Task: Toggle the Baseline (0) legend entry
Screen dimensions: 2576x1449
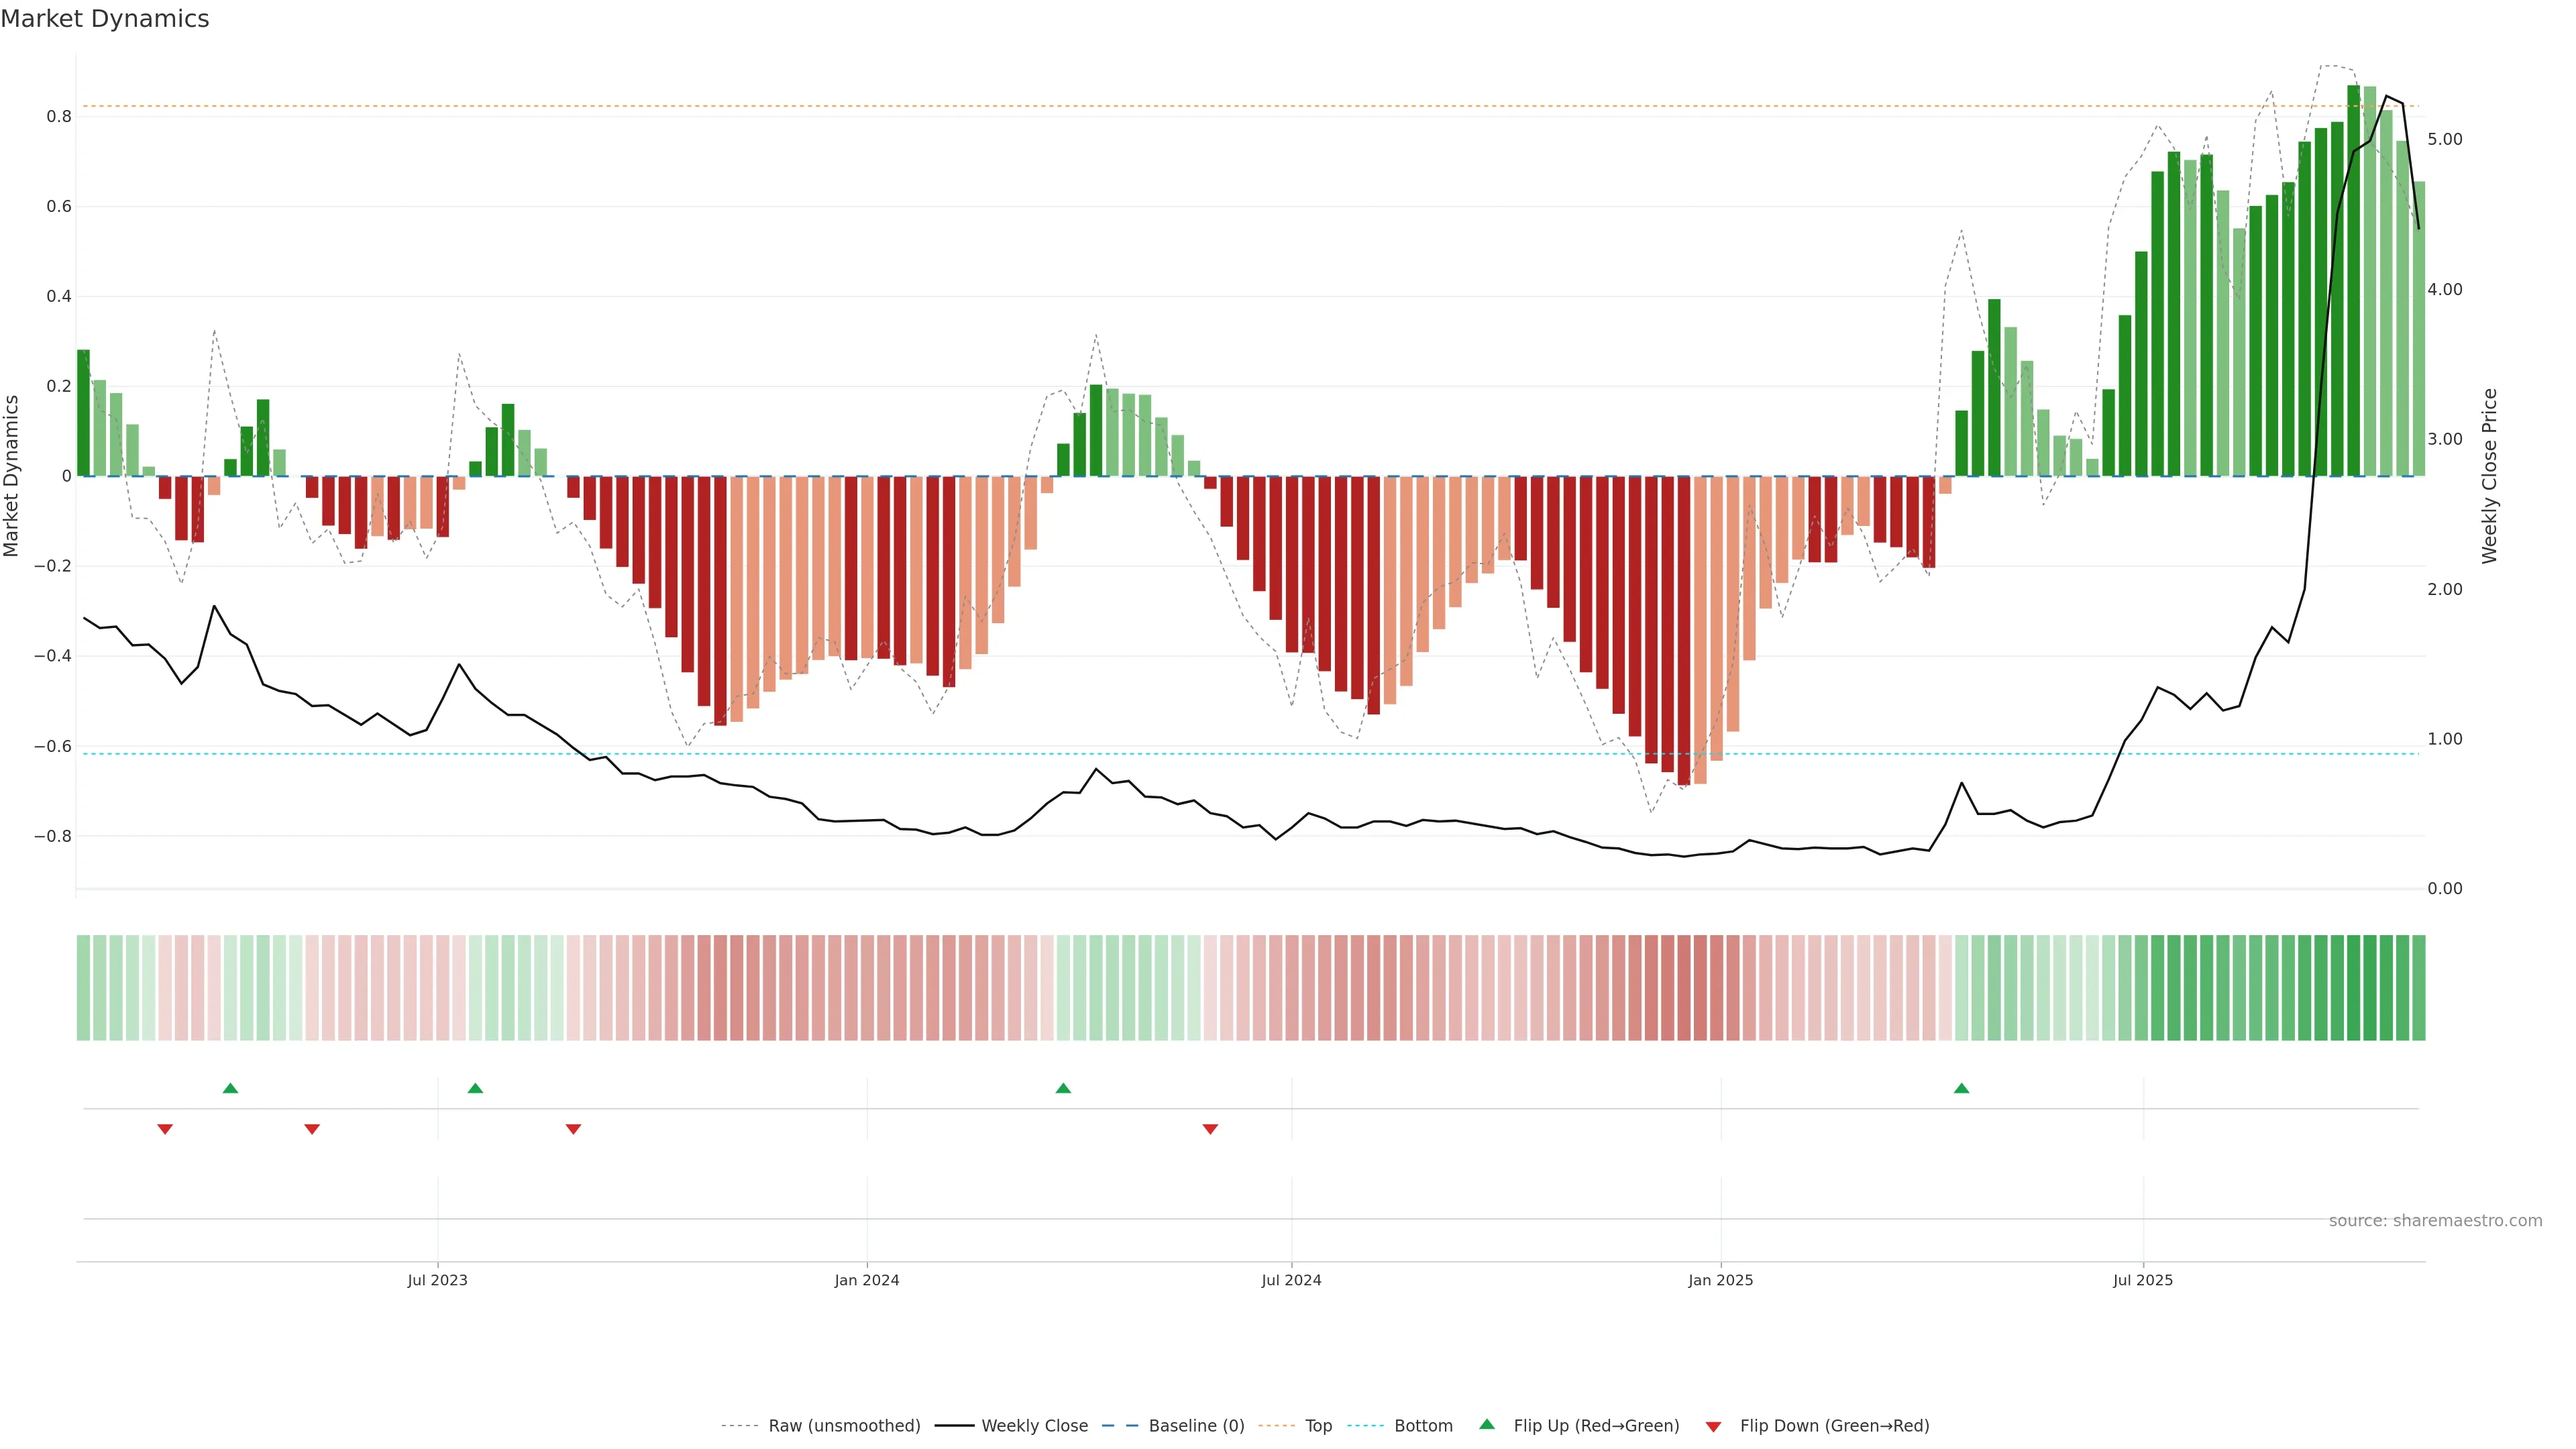Action: (1196, 1426)
